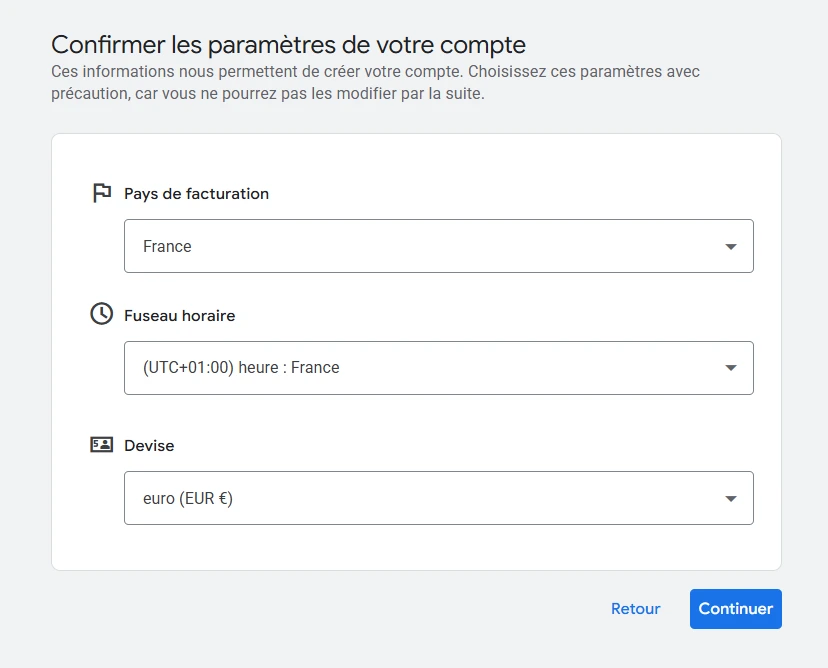
Task: Click the "Fuseau horaire" label
Action: (179, 316)
